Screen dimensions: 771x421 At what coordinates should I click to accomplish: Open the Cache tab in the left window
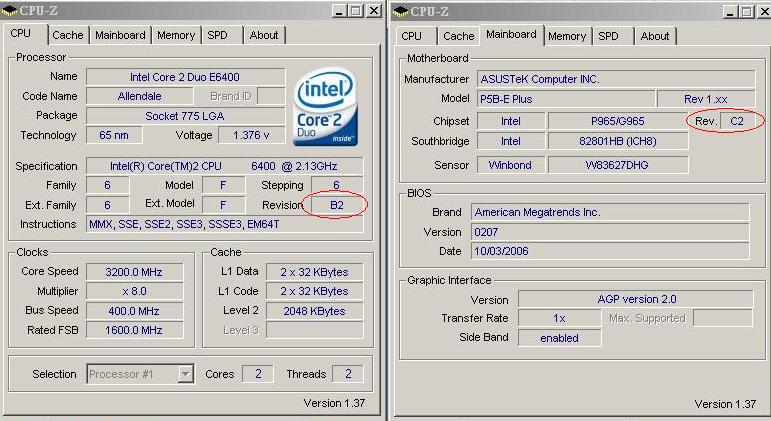[x=68, y=35]
